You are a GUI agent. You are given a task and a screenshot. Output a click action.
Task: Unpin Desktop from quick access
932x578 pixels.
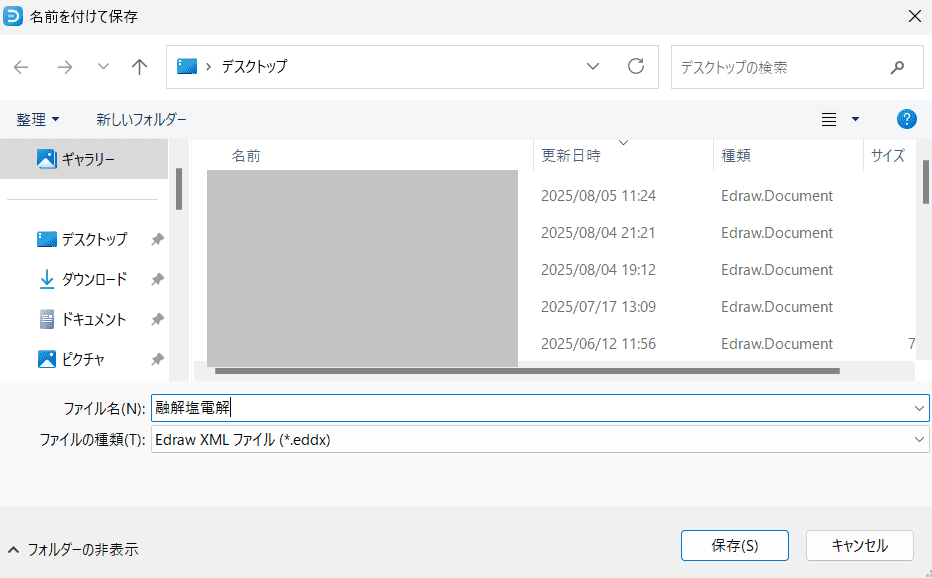[157, 240]
